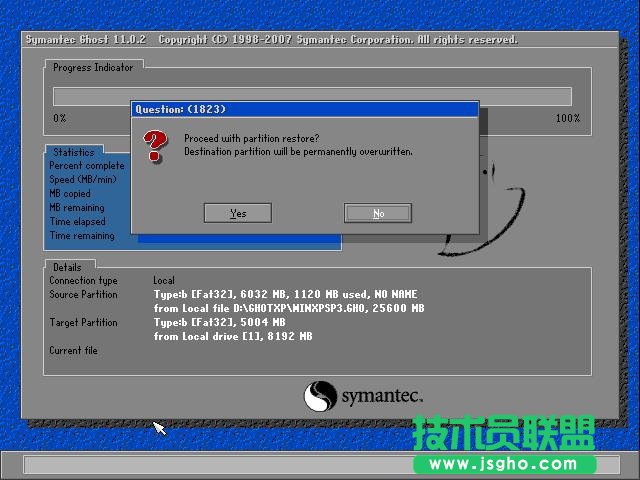Screen dimensions: 640x480
Task: Click the 100% progress label
Action: [567, 118]
